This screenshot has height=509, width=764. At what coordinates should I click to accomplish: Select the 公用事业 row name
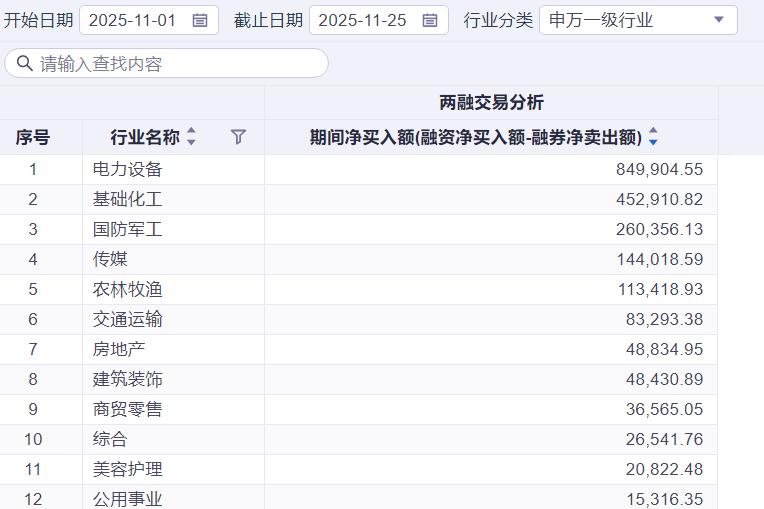tap(128, 499)
